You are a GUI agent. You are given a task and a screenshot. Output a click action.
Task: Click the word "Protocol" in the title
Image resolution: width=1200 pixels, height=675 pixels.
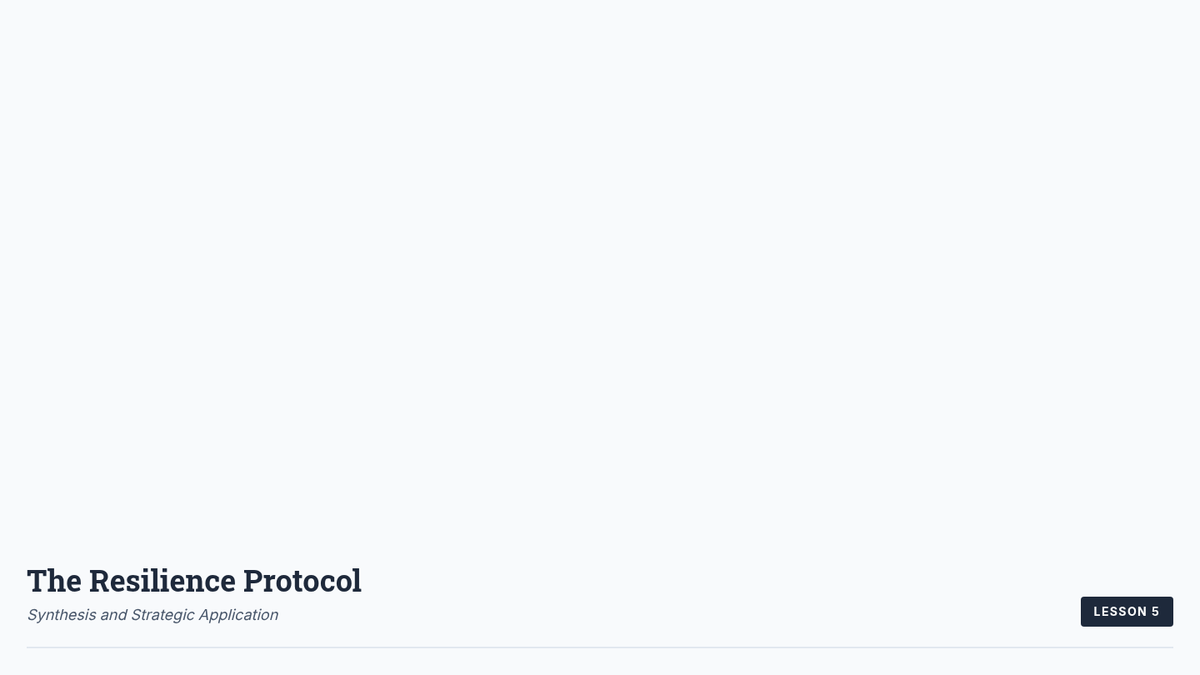pyautogui.click(x=302, y=581)
